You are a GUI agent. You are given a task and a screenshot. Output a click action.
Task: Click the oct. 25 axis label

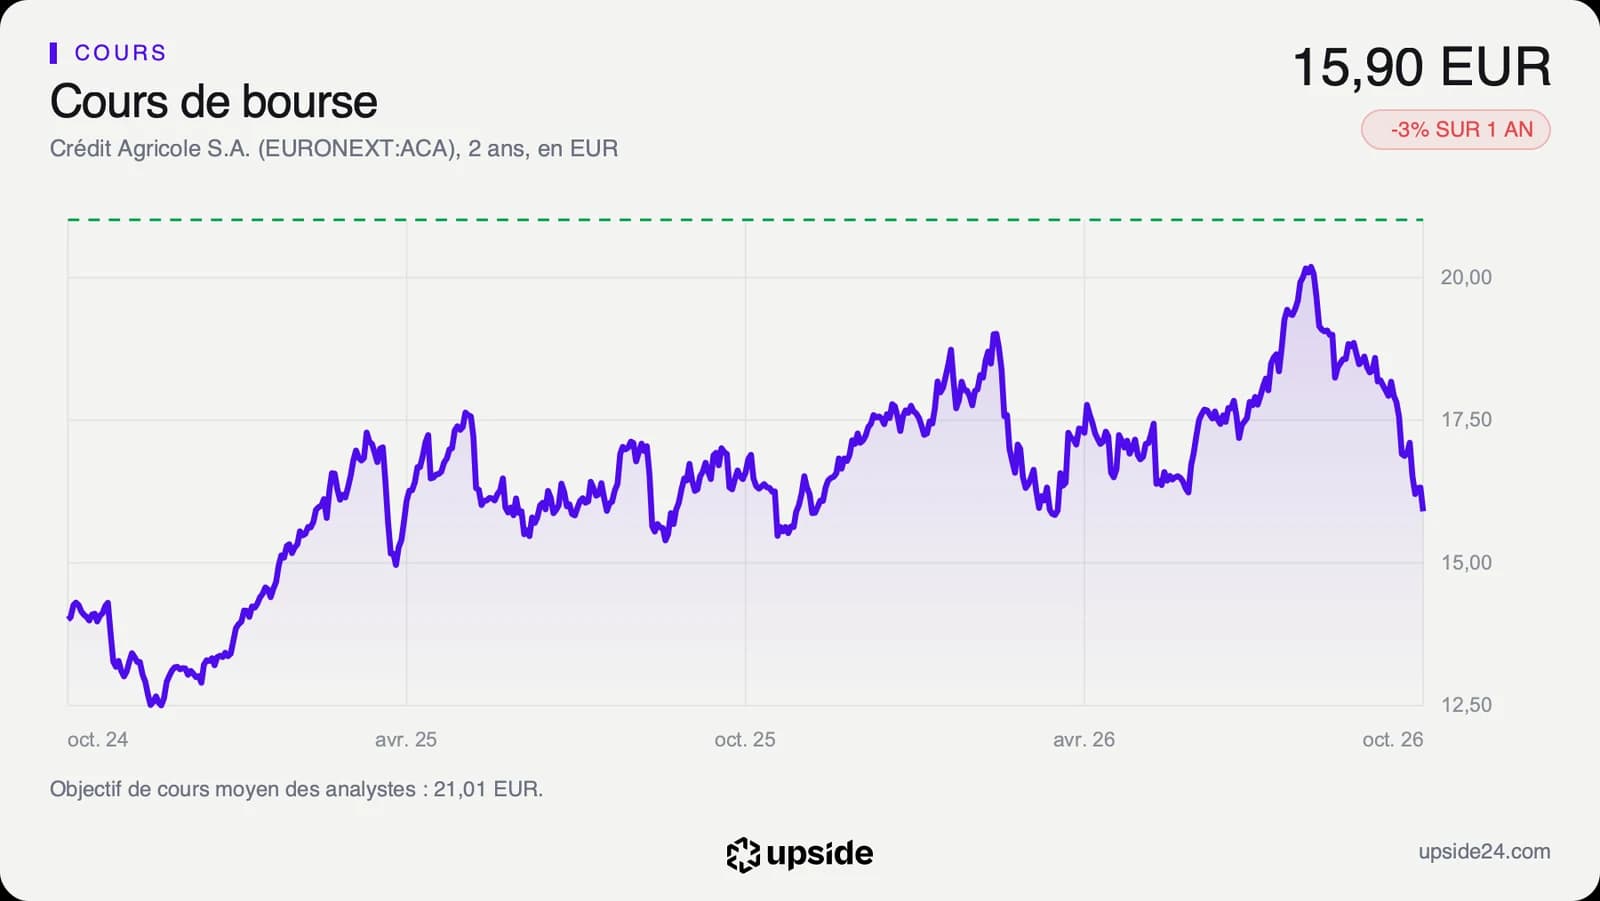745,740
